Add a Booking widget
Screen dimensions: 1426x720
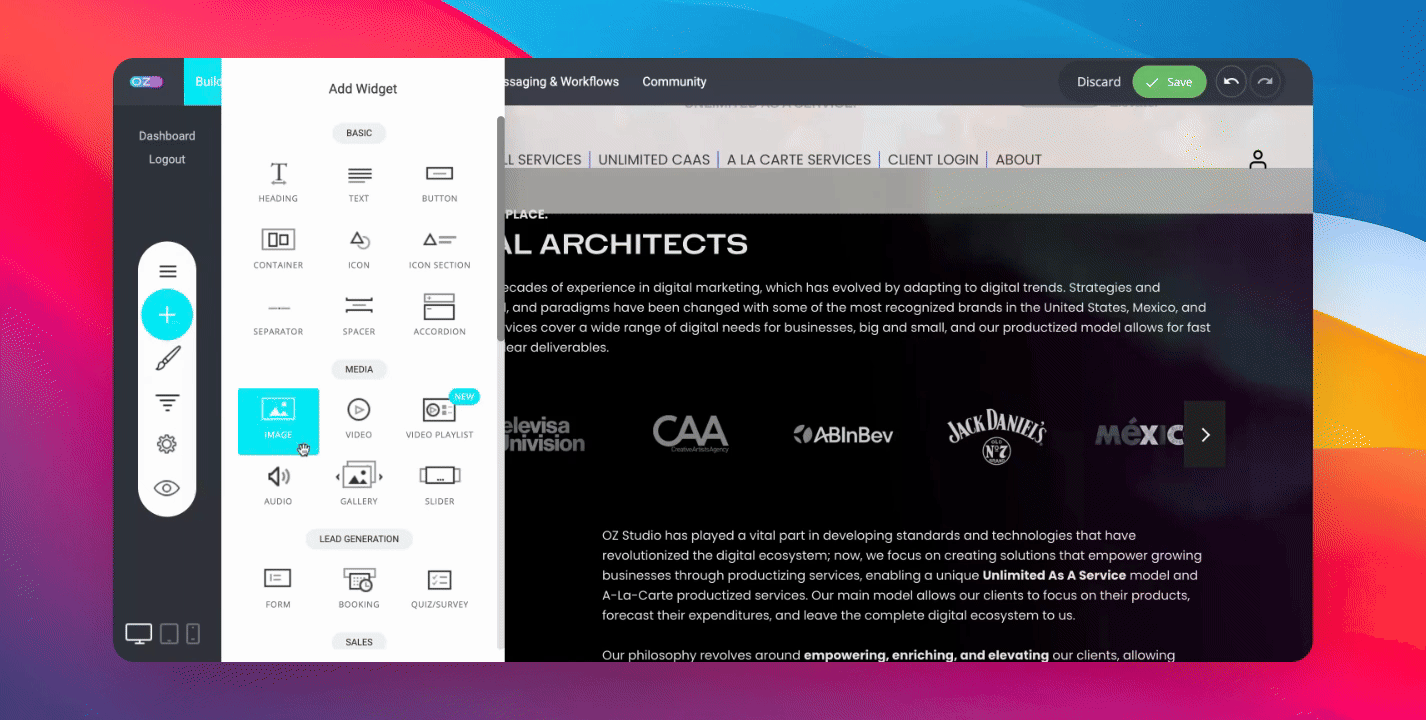tap(359, 588)
